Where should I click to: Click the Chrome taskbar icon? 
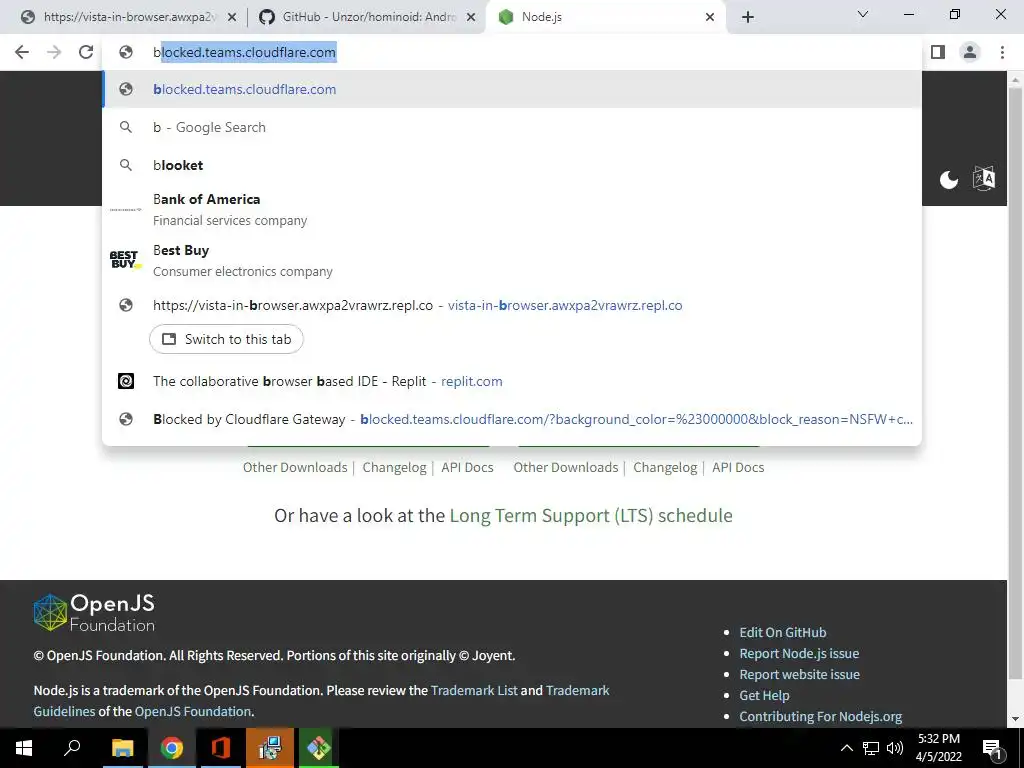[171, 748]
